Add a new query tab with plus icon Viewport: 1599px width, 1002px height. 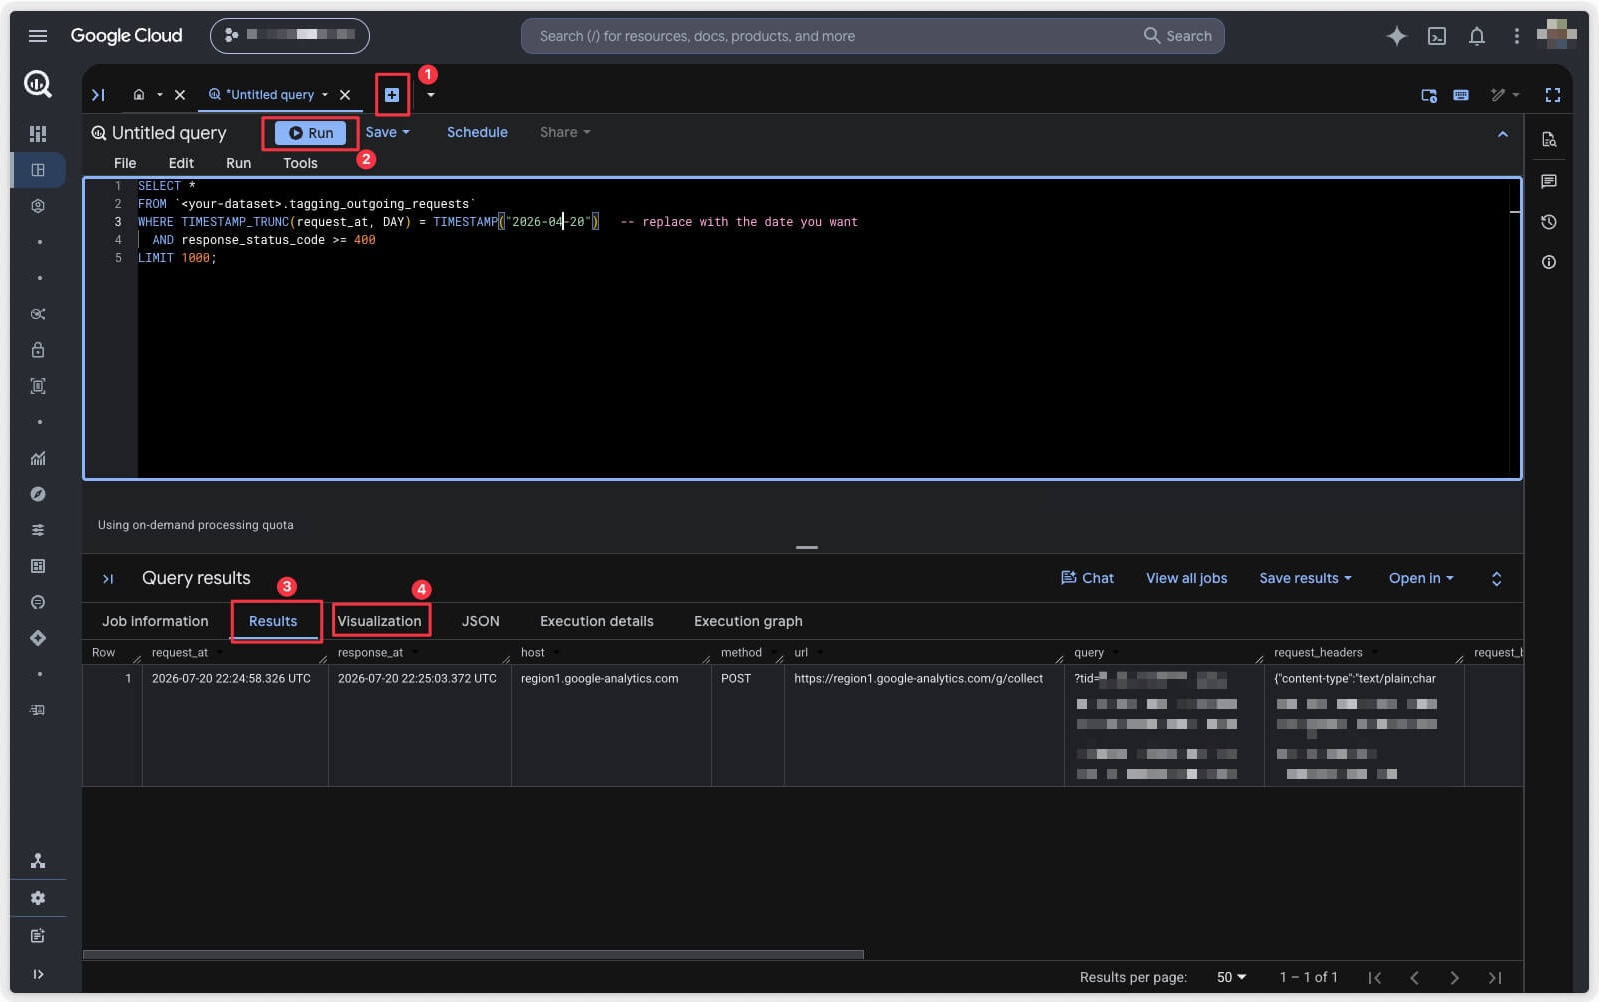coord(392,95)
